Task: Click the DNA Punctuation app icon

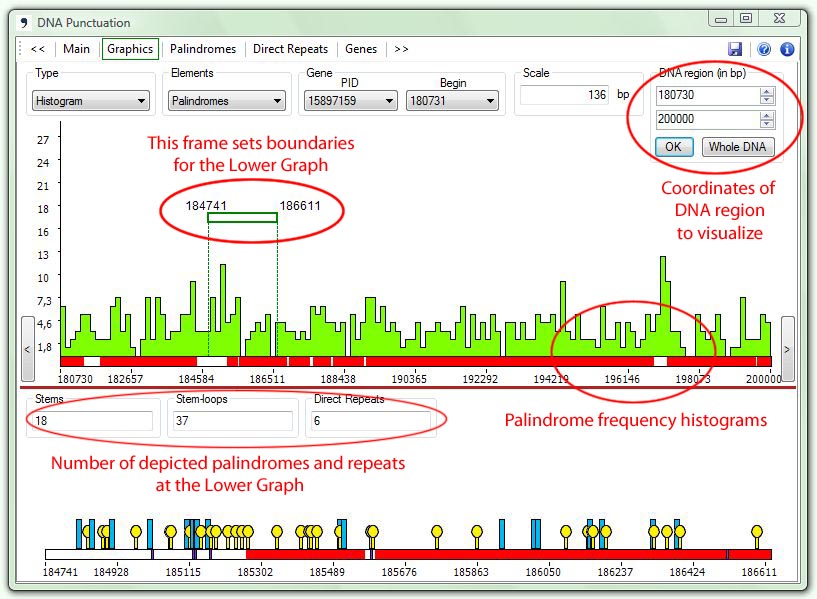Action: click(x=24, y=22)
